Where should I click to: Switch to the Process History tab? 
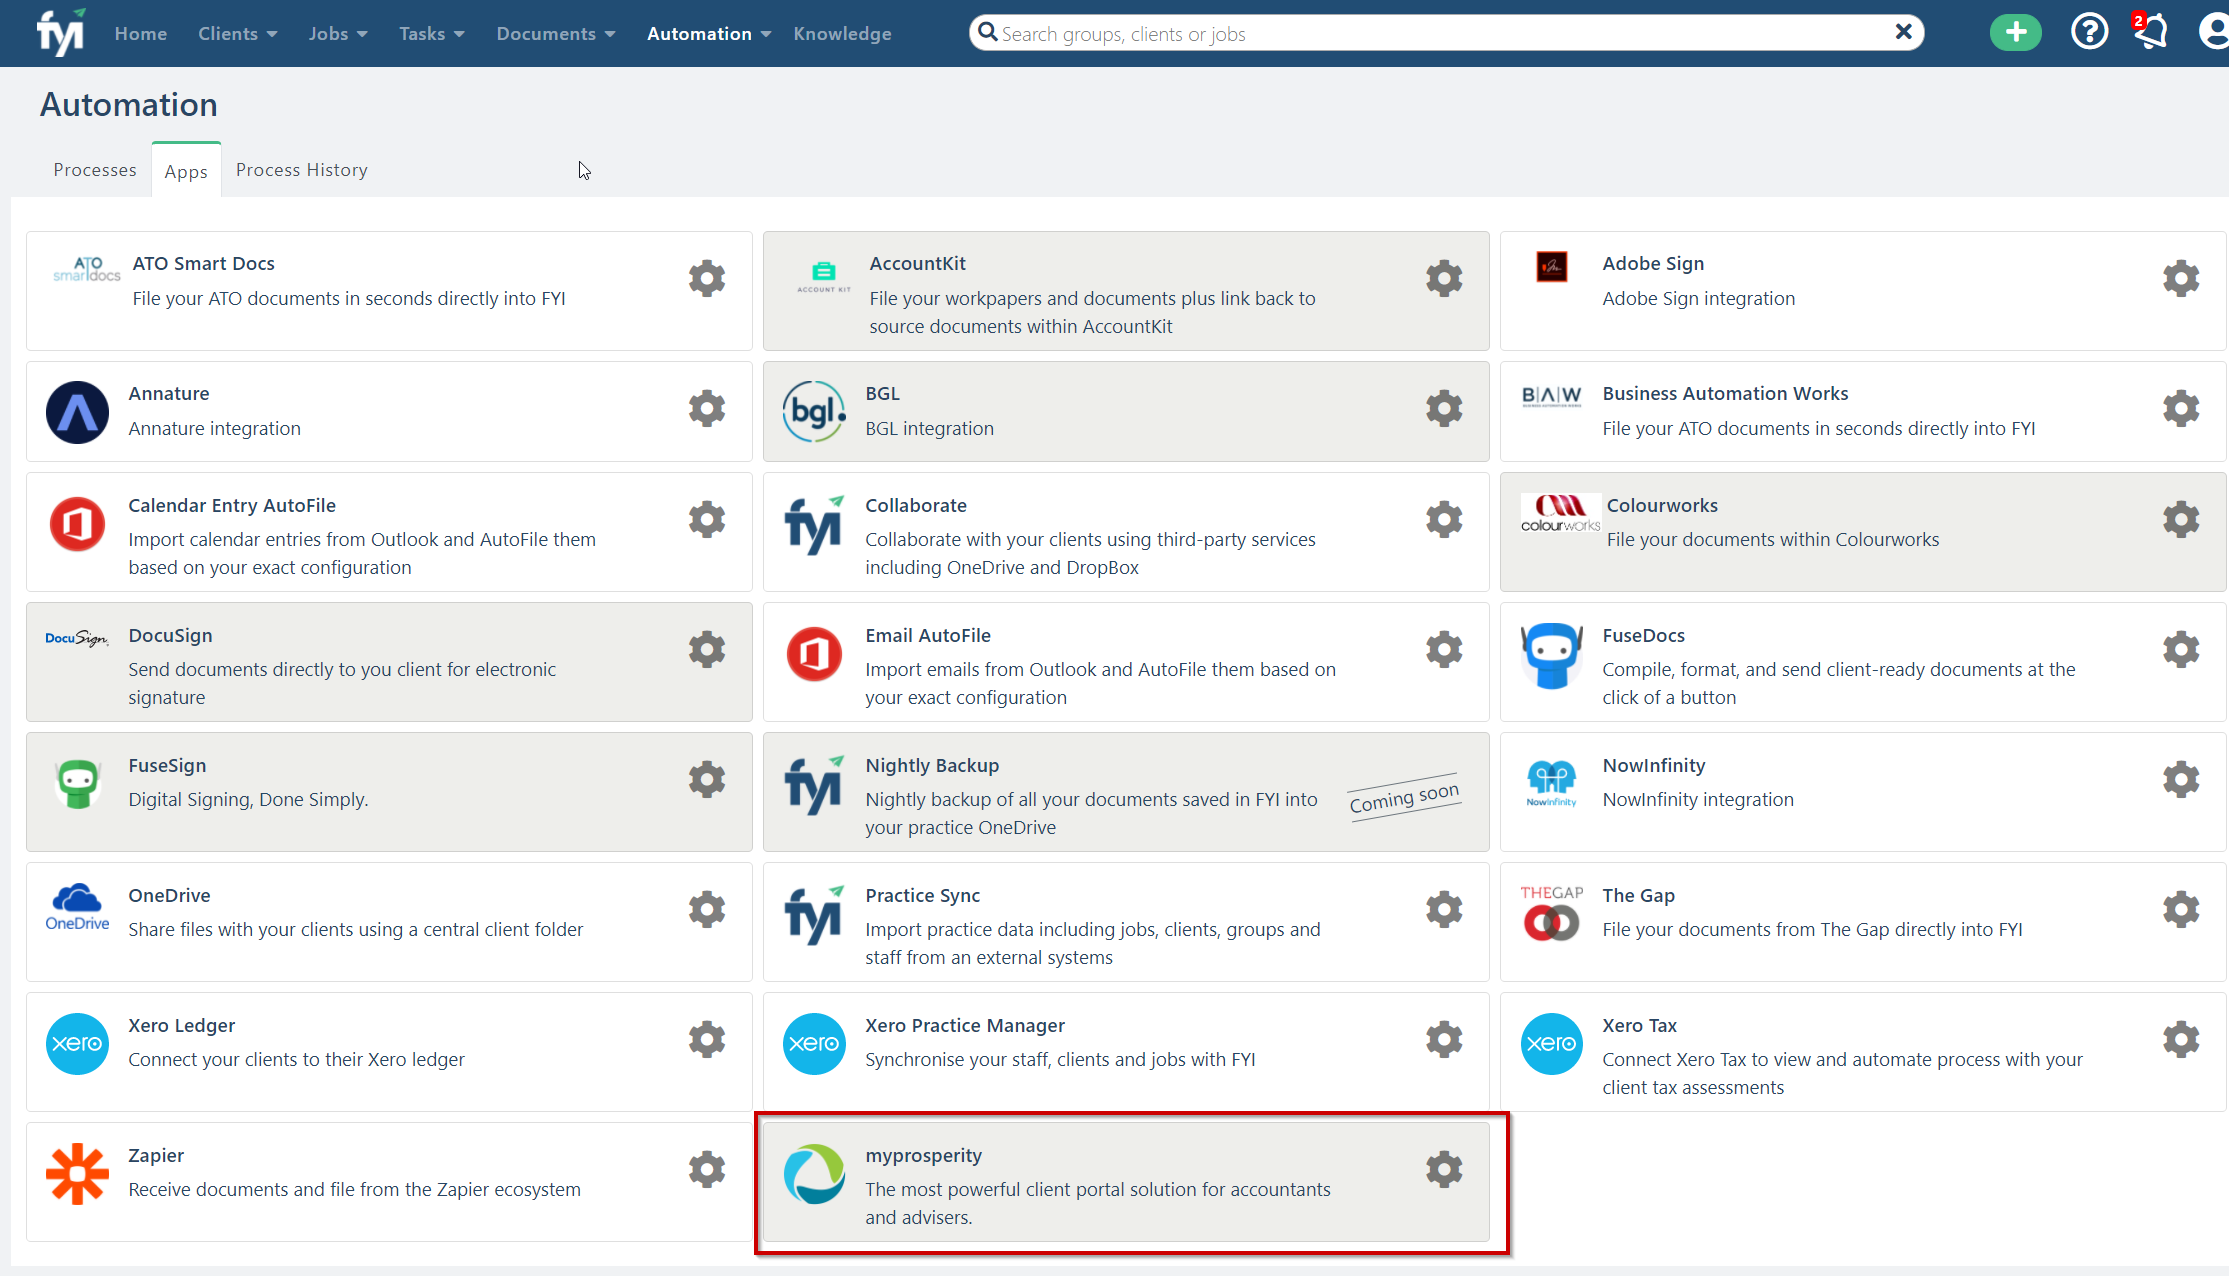pos(301,170)
